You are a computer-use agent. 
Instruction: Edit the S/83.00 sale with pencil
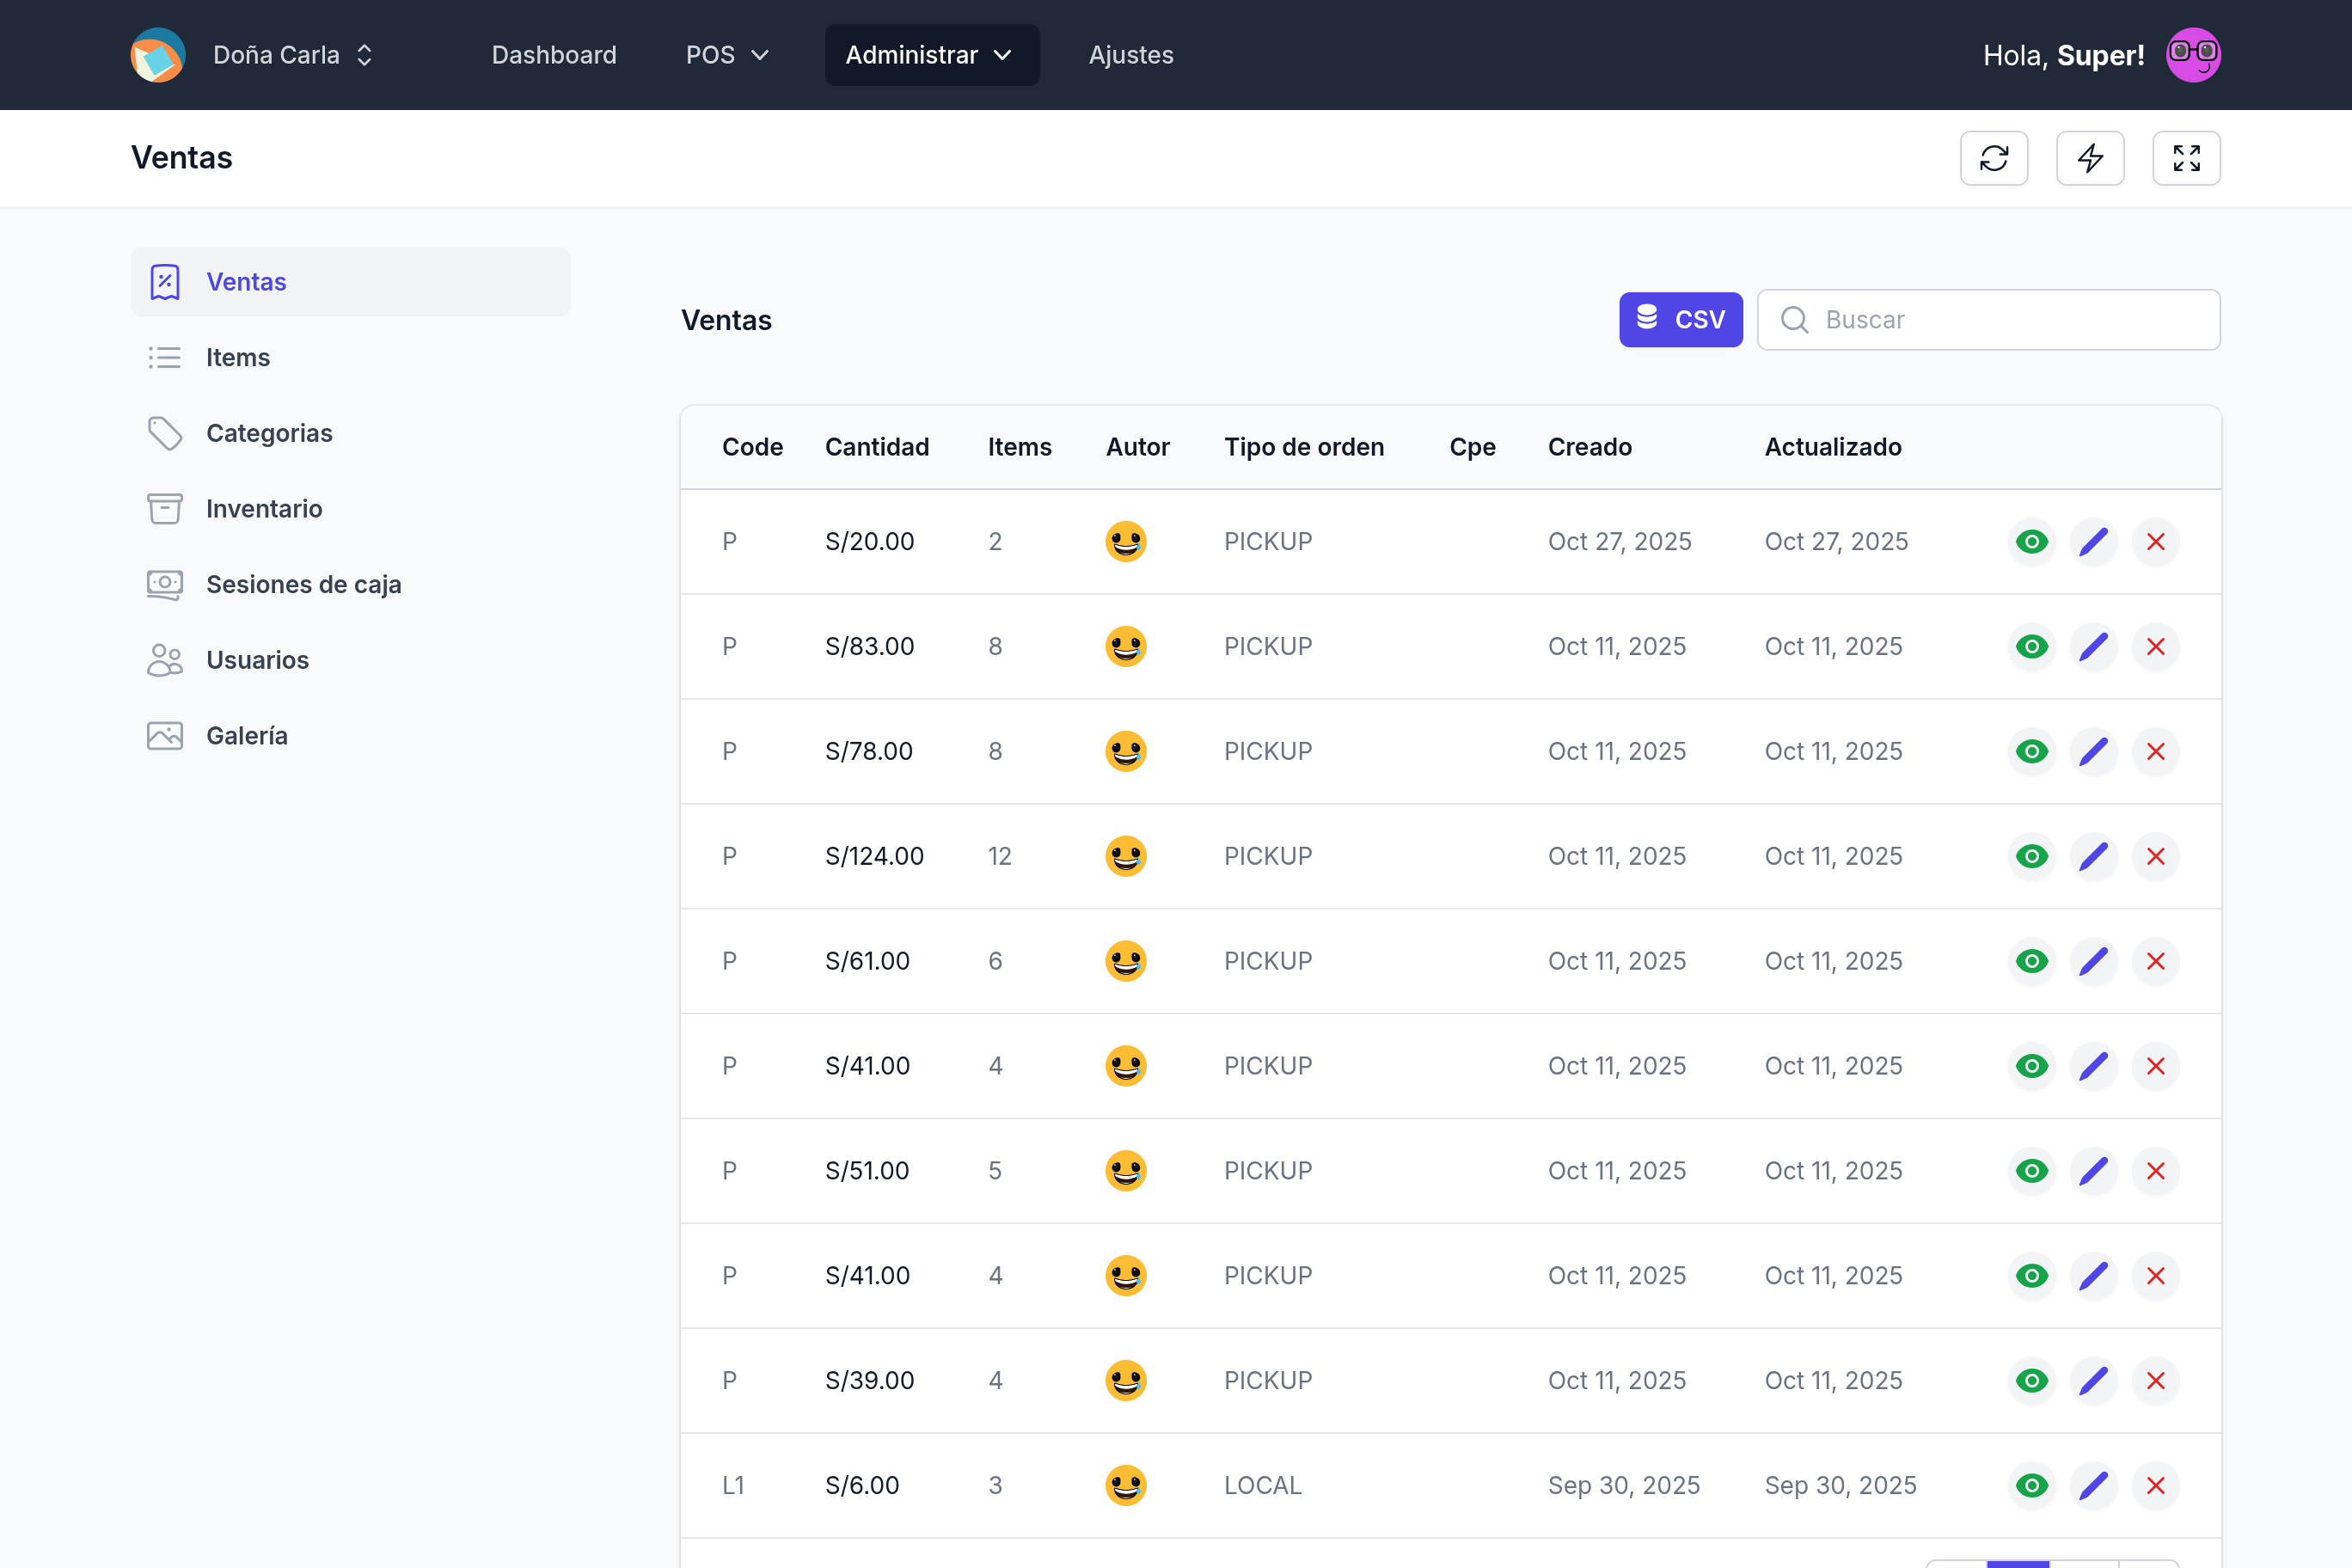(x=2094, y=647)
